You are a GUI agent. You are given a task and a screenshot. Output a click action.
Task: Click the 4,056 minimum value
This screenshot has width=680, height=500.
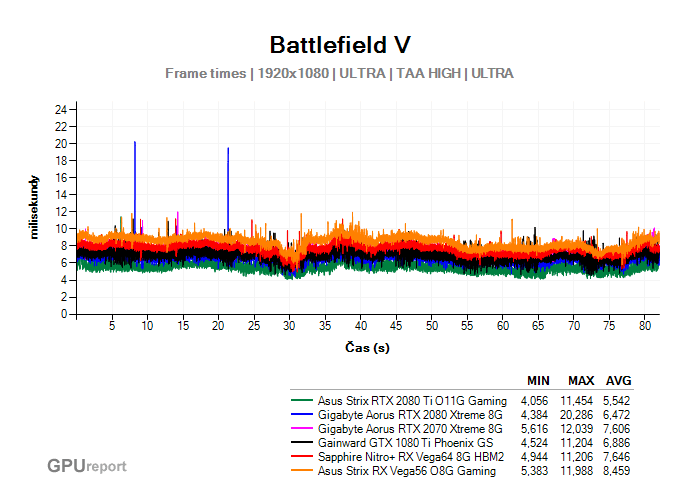coord(534,401)
